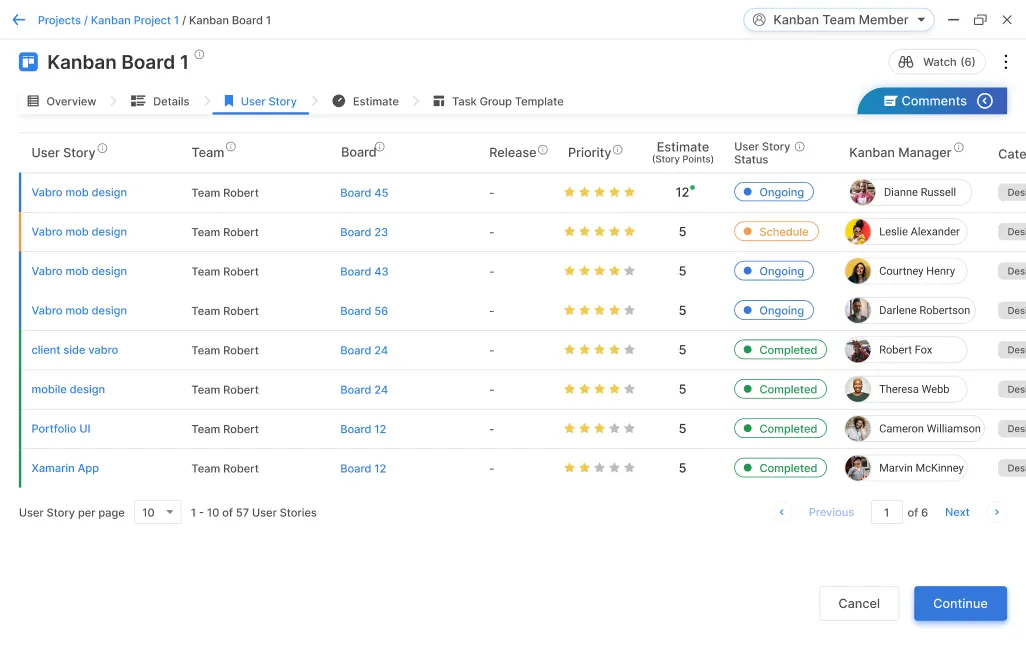Image resolution: width=1026 pixels, height=660 pixels.
Task: Click the Watch (6) button
Action: pos(937,62)
